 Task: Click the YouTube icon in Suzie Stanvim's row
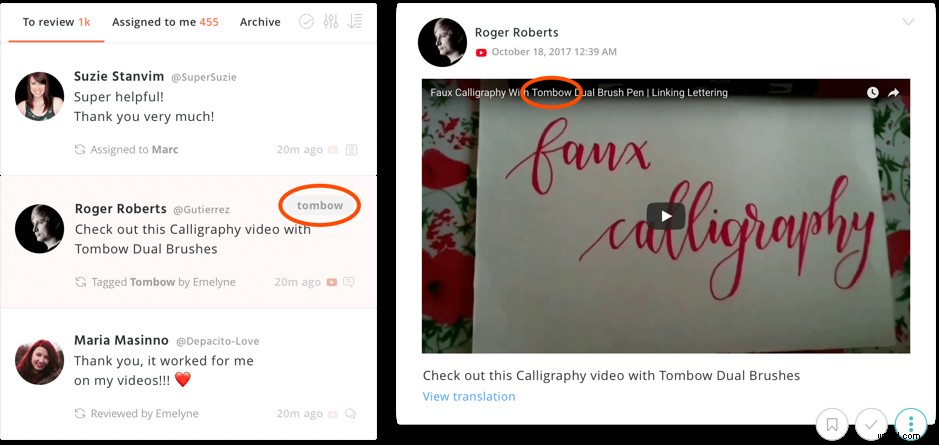pyautogui.click(x=333, y=150)
